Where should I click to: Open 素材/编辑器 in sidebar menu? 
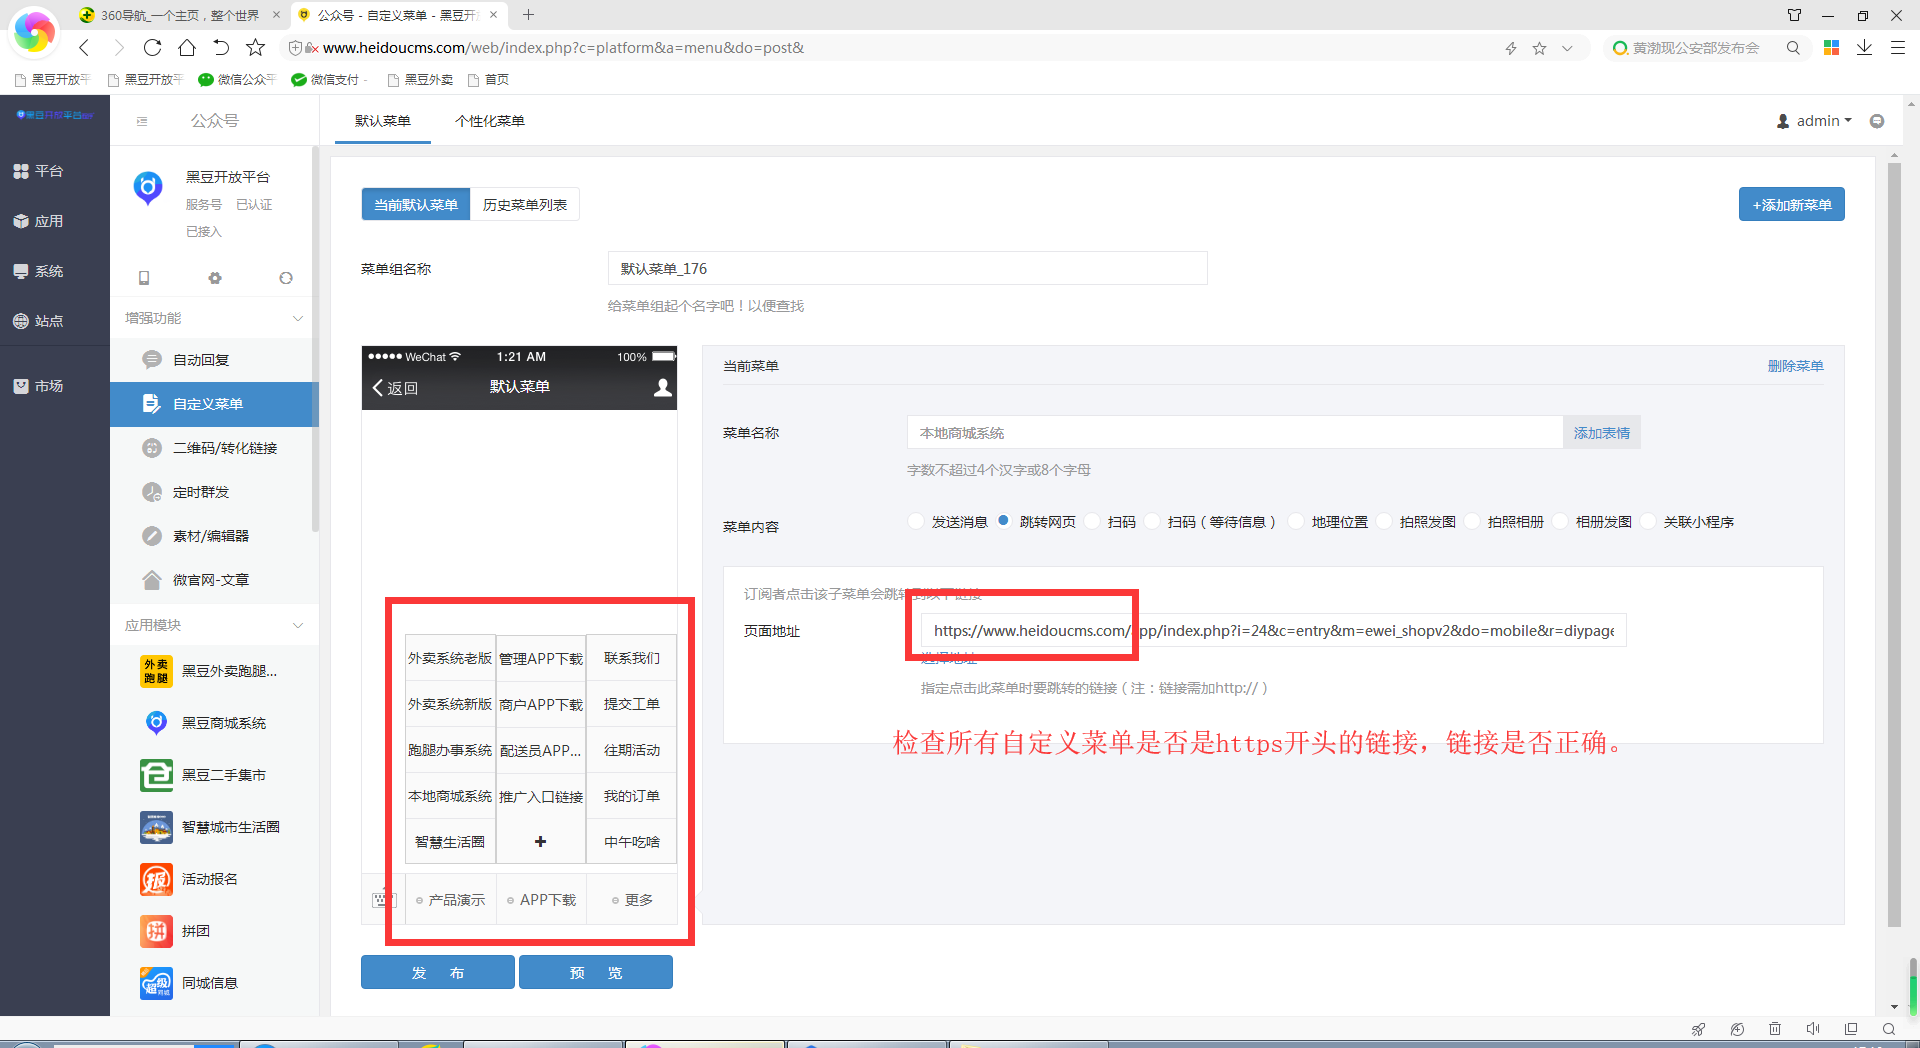[214, 536]
